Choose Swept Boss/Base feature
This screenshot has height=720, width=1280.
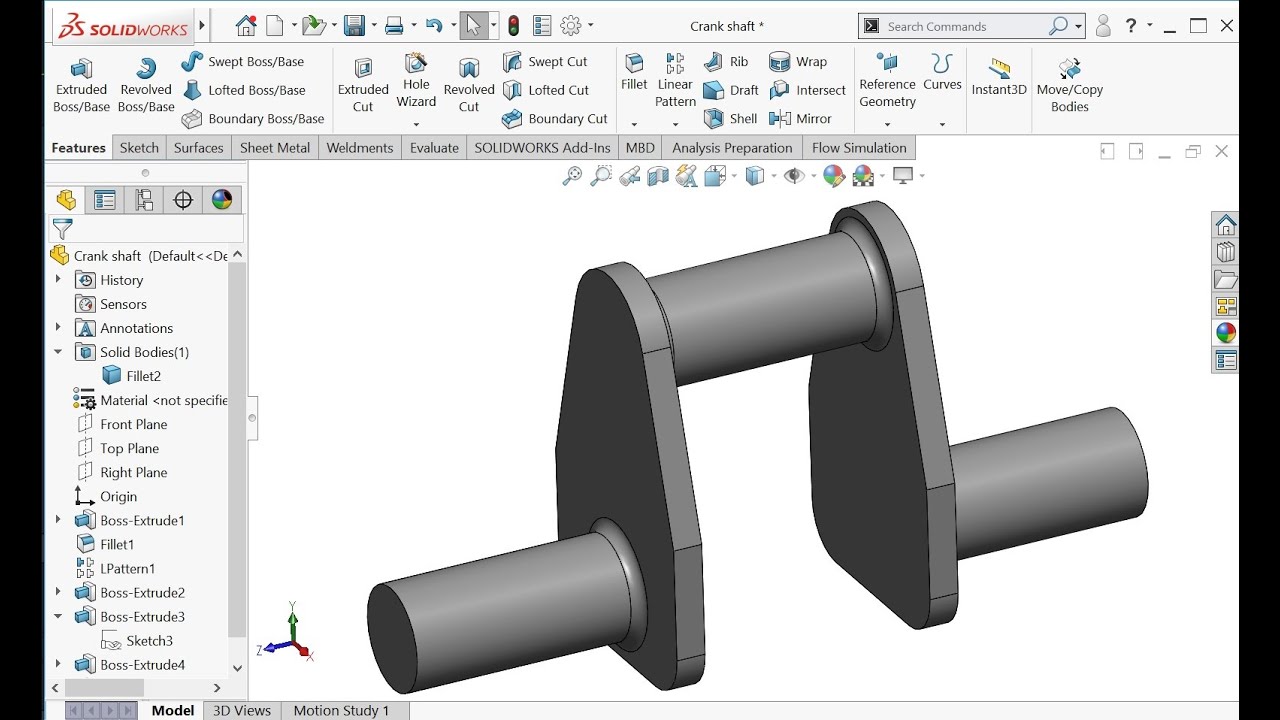coord(243,62)
